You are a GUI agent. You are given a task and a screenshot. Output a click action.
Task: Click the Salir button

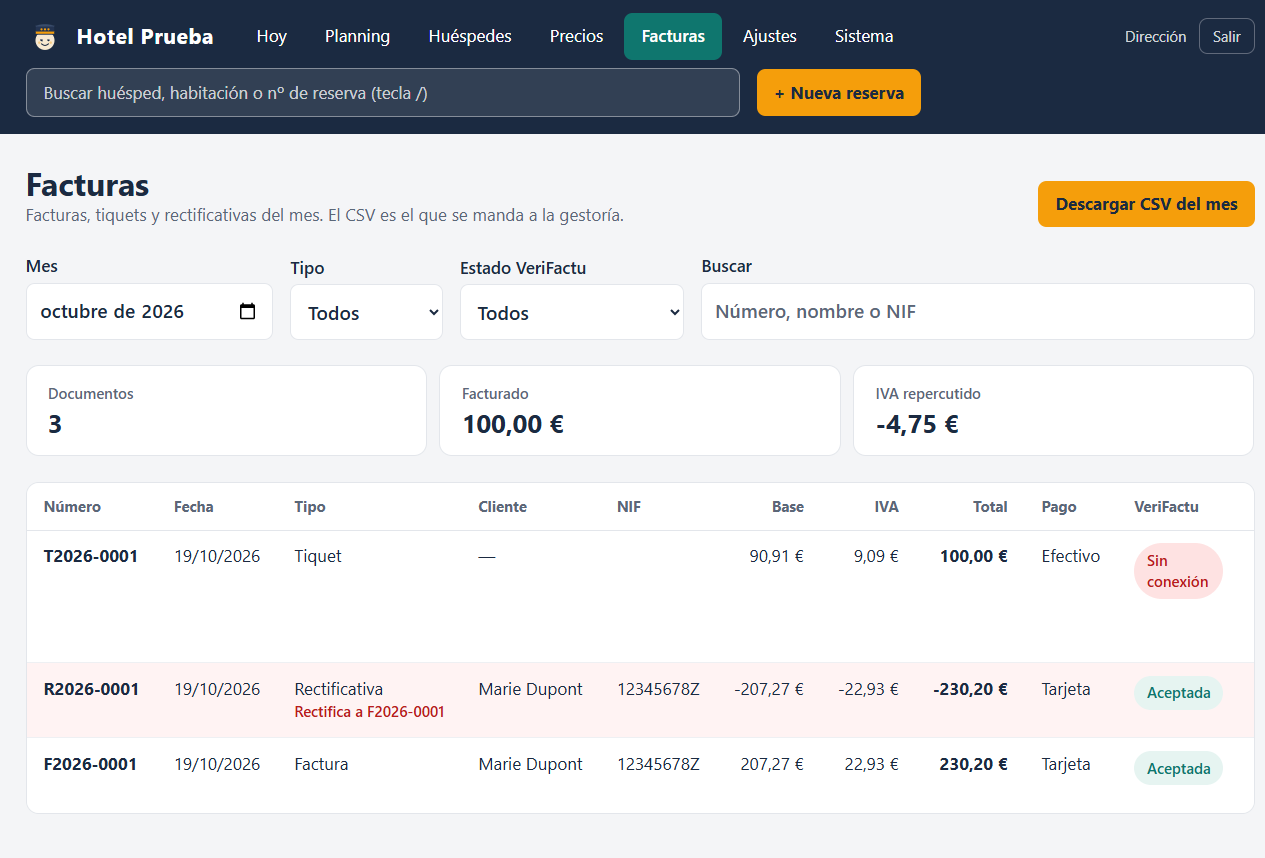1227,36
